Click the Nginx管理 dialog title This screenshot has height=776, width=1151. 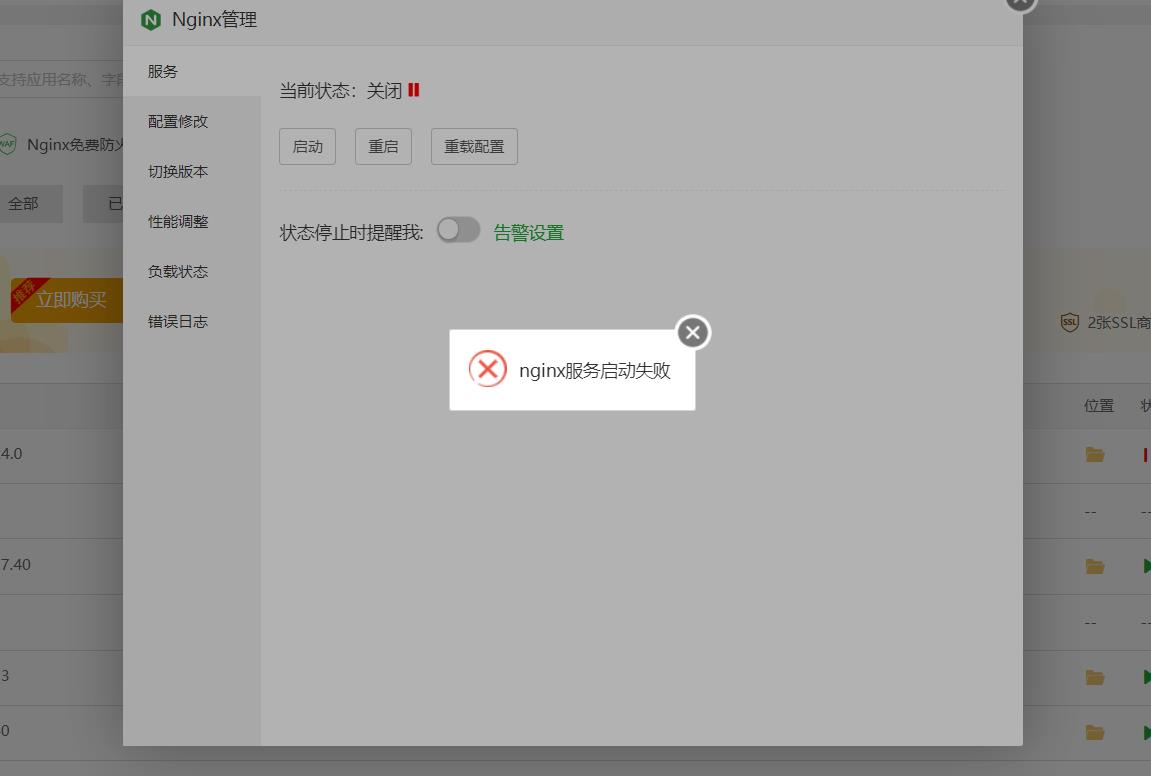214,20
